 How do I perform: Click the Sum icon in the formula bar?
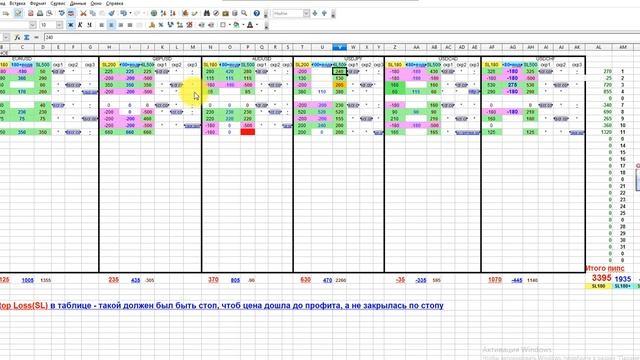coord(27,37)
